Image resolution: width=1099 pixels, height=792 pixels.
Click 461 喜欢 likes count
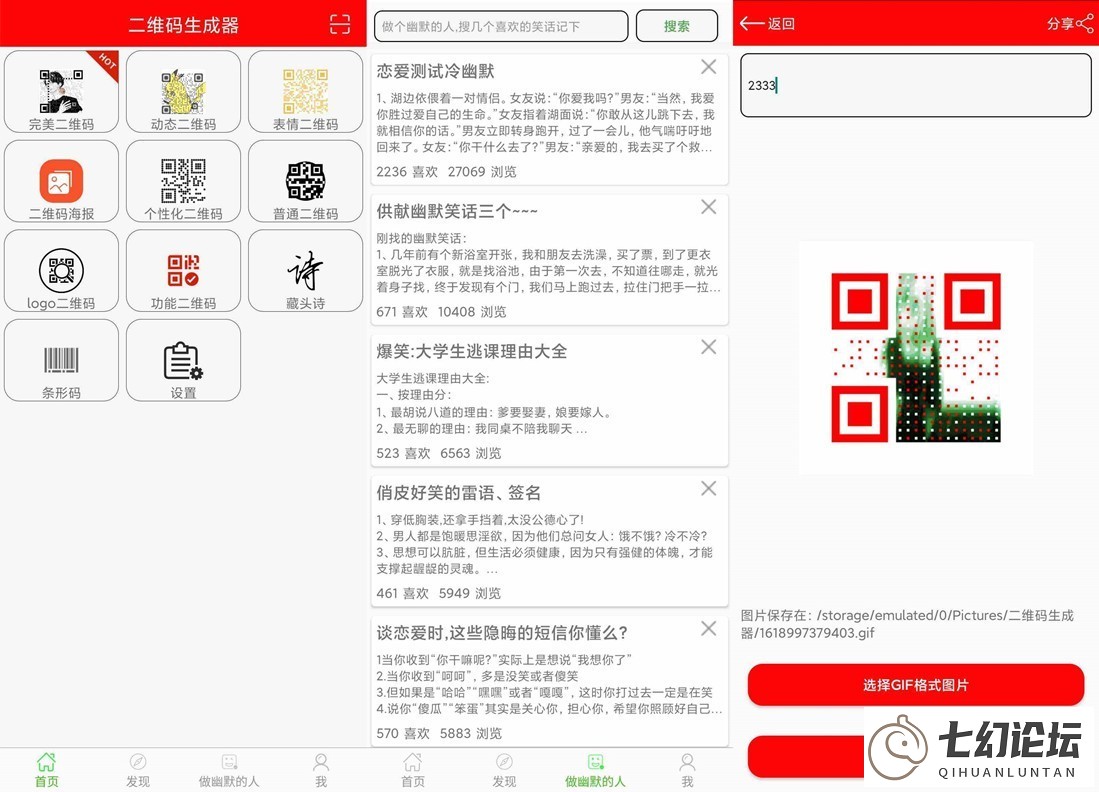[x=402, y=594]
